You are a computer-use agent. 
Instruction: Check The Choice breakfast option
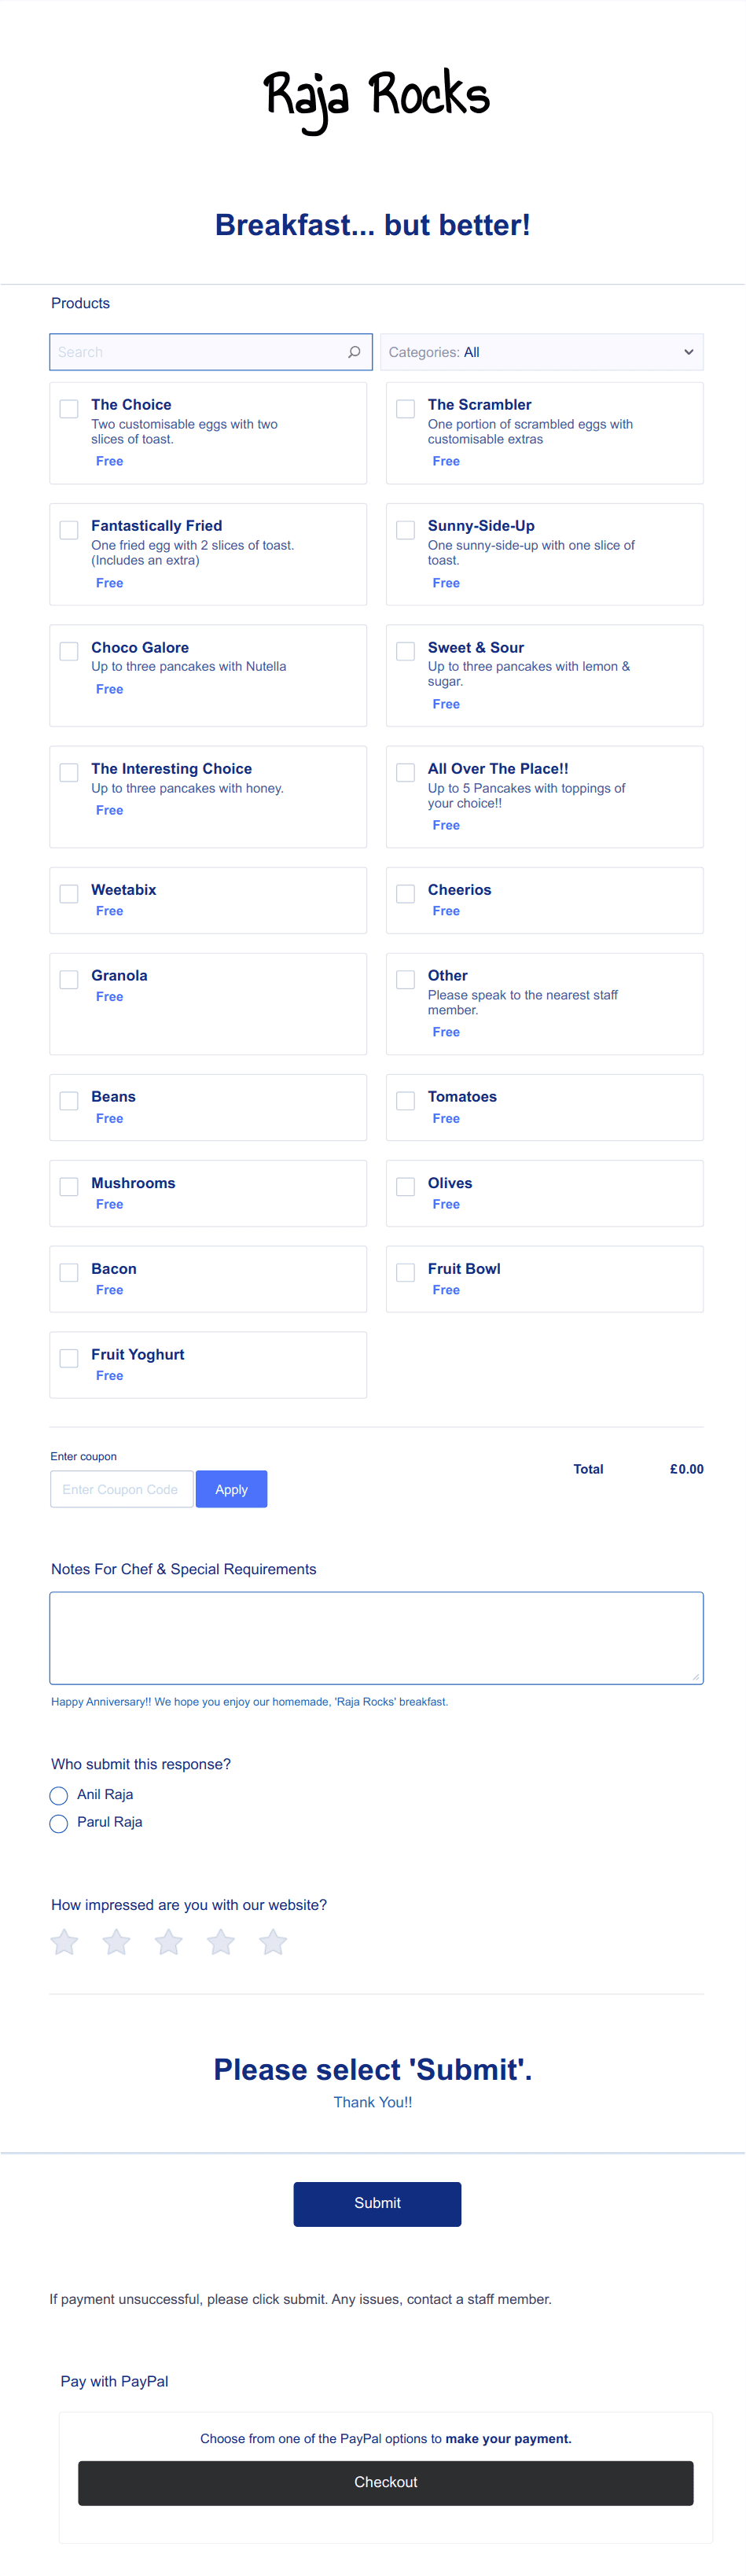(x=68, y=408)
